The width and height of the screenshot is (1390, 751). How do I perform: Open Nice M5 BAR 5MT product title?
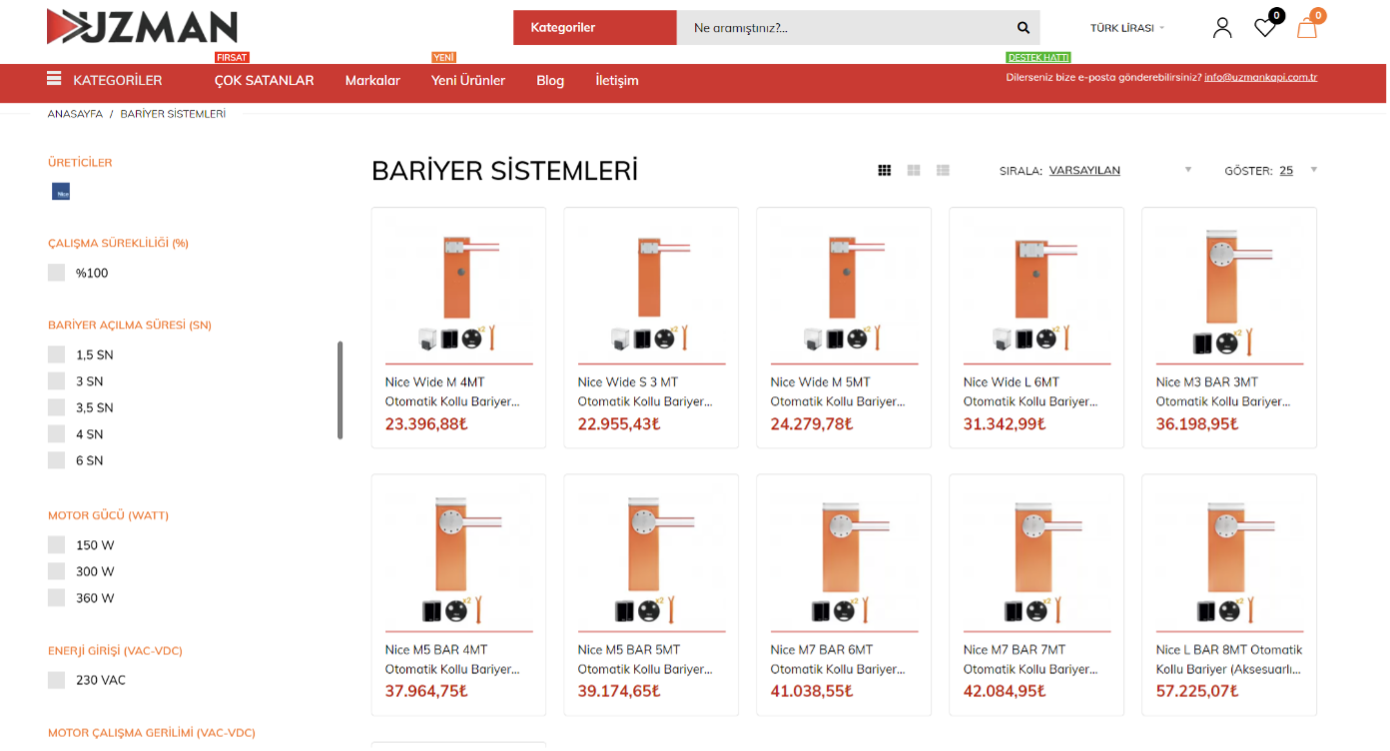pyautogui.click(x=645, y=660)
